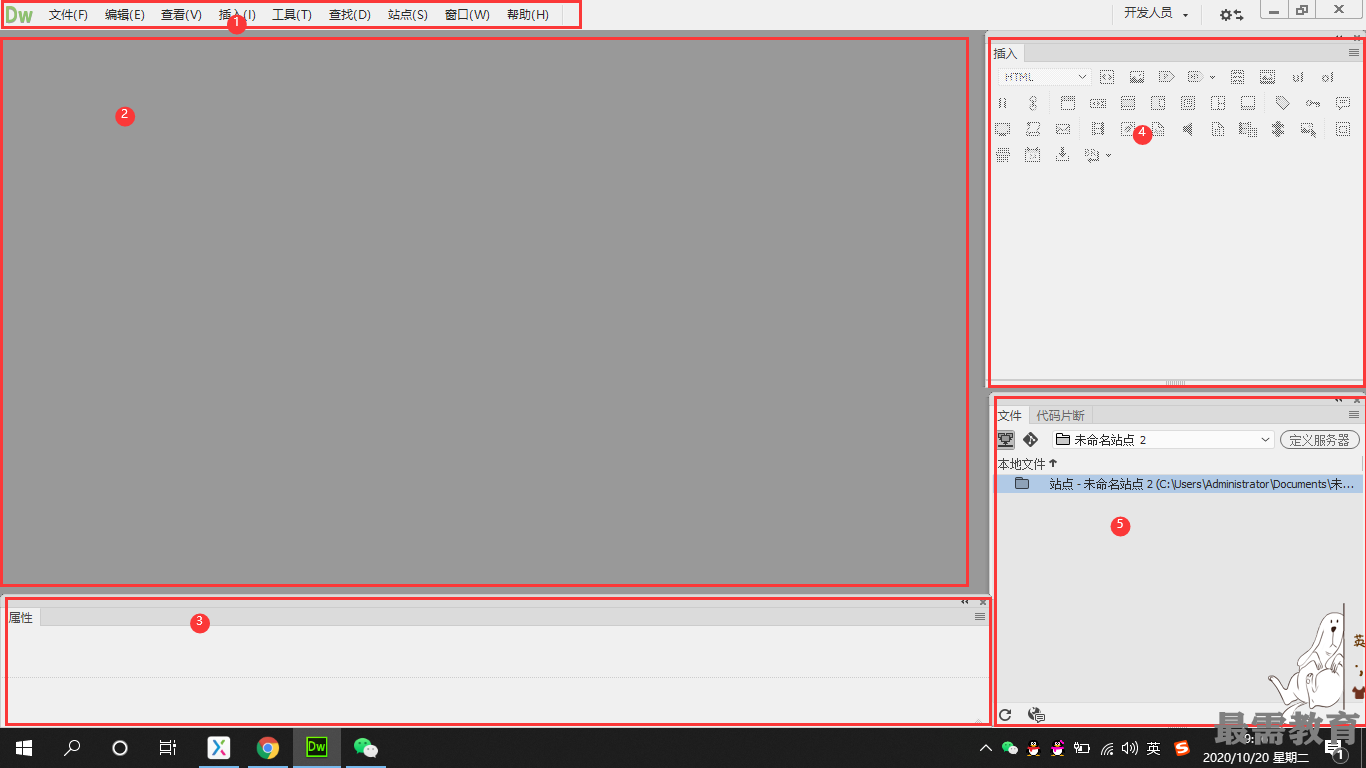The height and width of the screenshot is (768, 1366).
Task: Click the Git view icon in Files panel
Action: [1031, 440]
